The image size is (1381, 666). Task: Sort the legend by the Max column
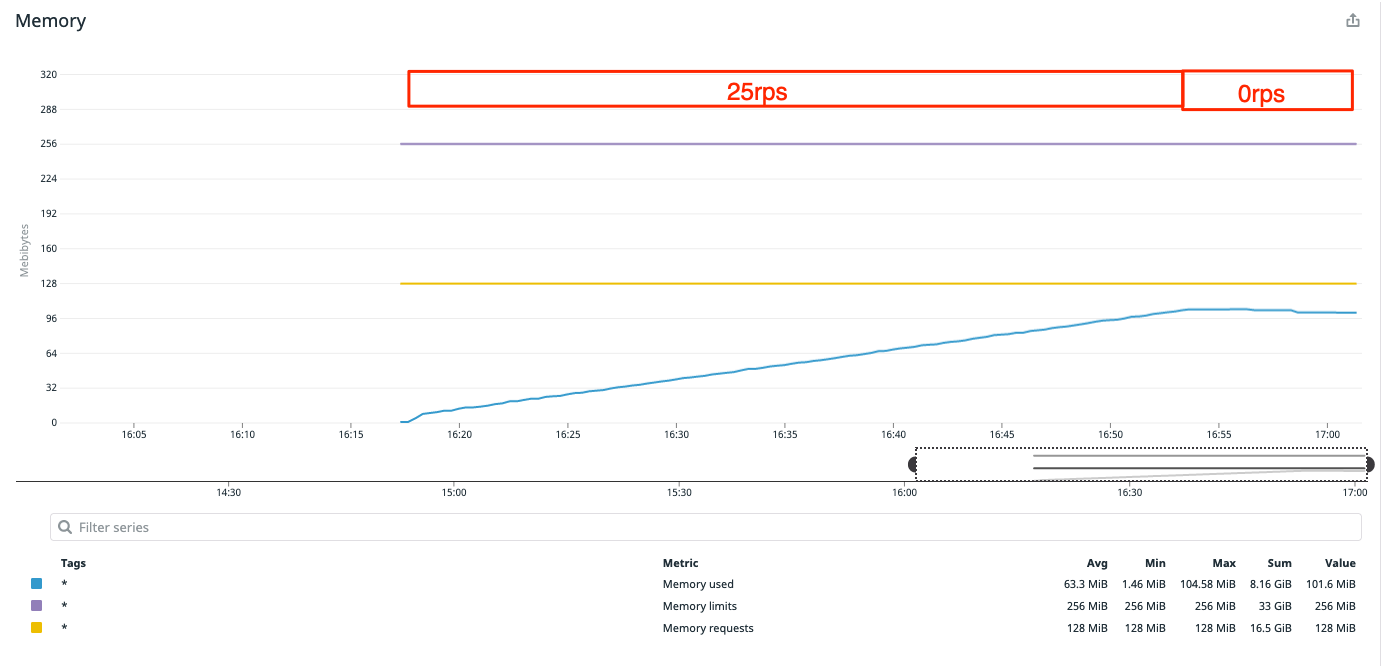point(1223,563)
